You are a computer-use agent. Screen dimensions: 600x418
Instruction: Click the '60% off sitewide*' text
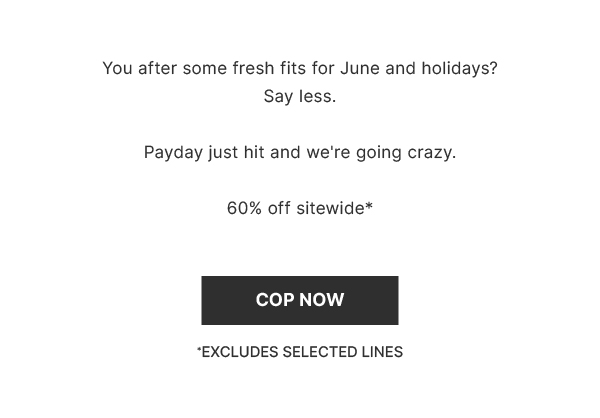point(300,209)
